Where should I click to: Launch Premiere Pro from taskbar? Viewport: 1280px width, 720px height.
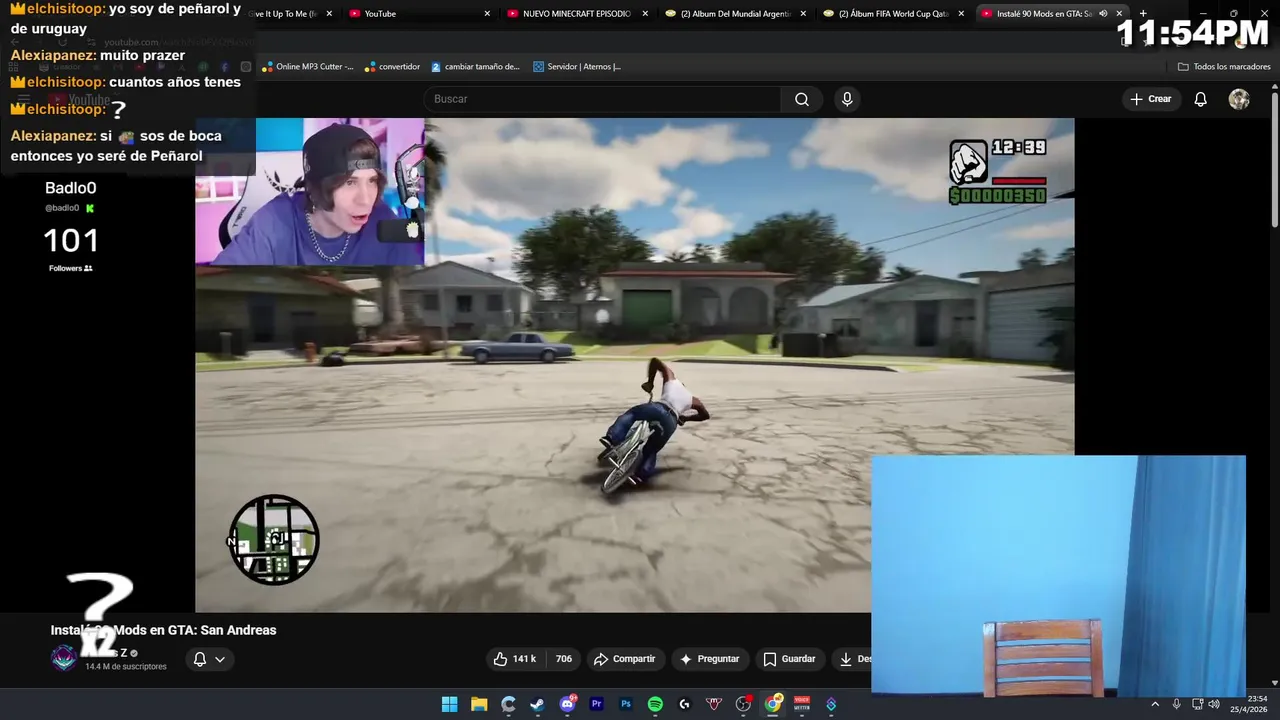[x=597, y=704]
